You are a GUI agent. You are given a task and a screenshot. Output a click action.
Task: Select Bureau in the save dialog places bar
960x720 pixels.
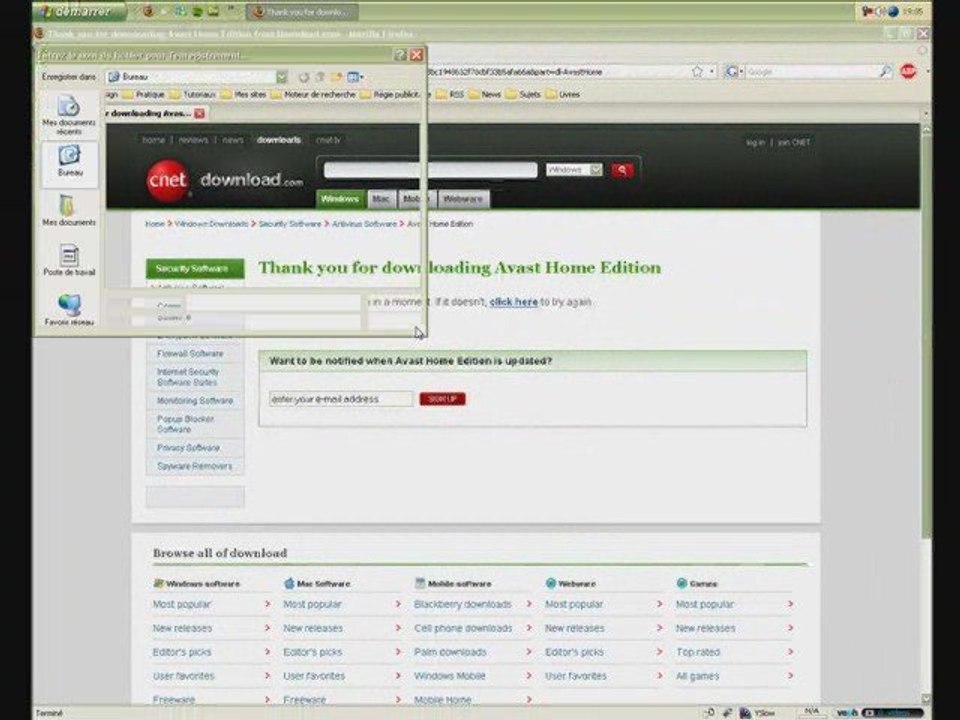[x=69, y=162]
